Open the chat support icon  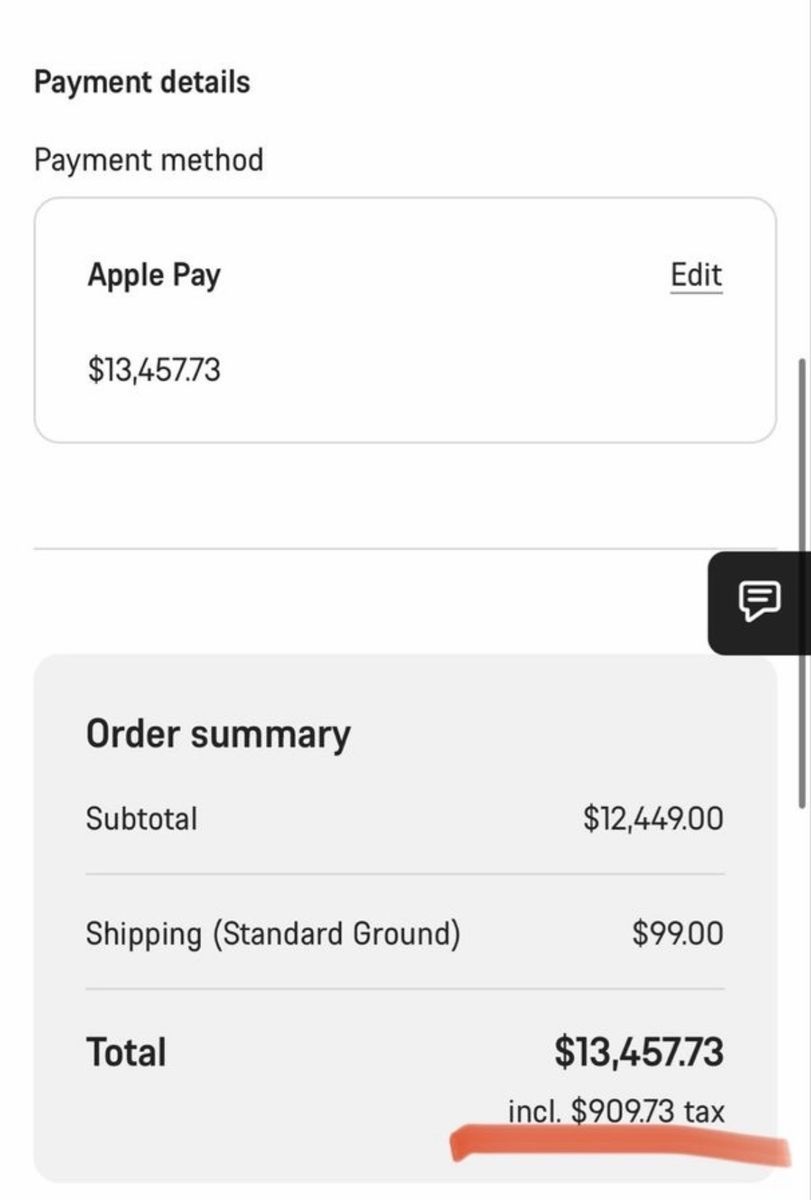(759, 601)
